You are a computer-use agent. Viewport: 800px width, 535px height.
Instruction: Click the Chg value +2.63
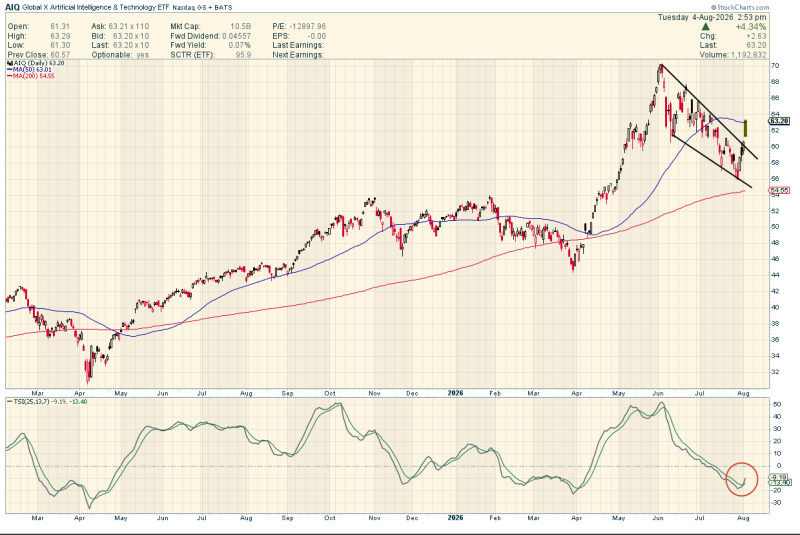coord(756,36)
